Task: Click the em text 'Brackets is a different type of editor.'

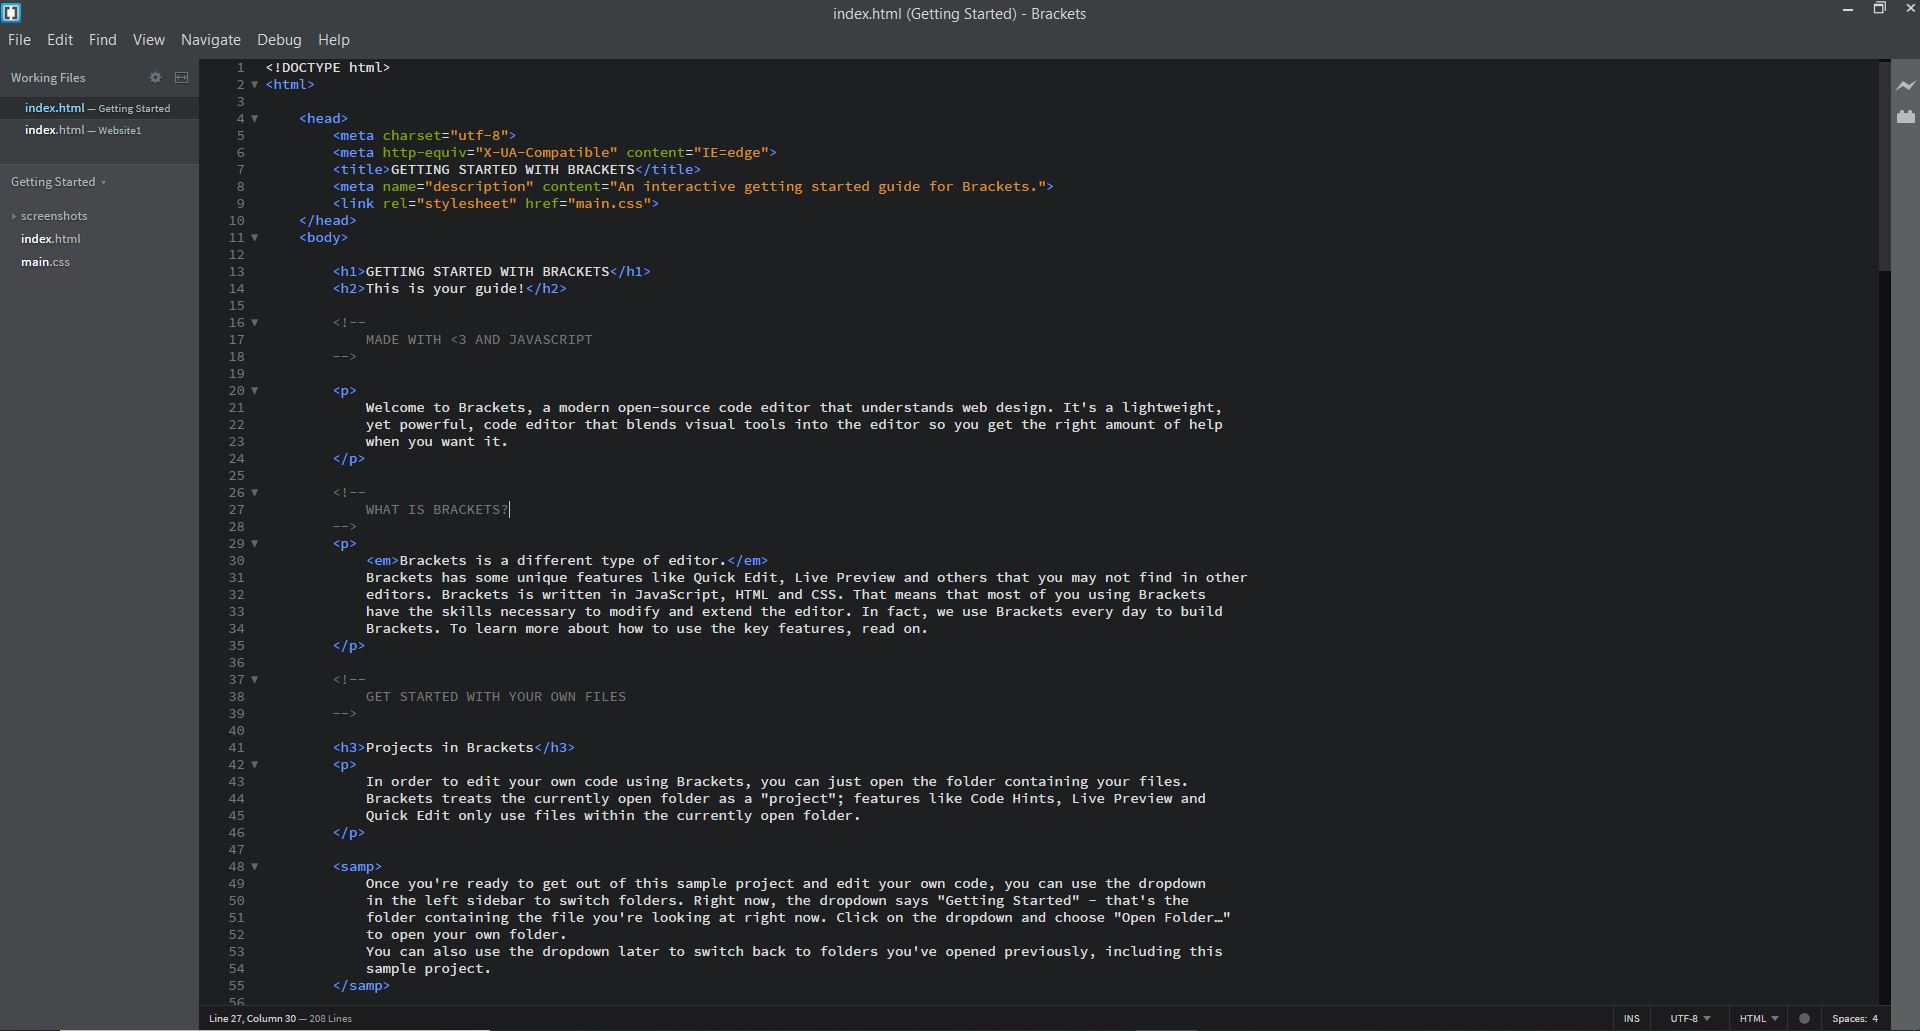Action: [563, 561]
